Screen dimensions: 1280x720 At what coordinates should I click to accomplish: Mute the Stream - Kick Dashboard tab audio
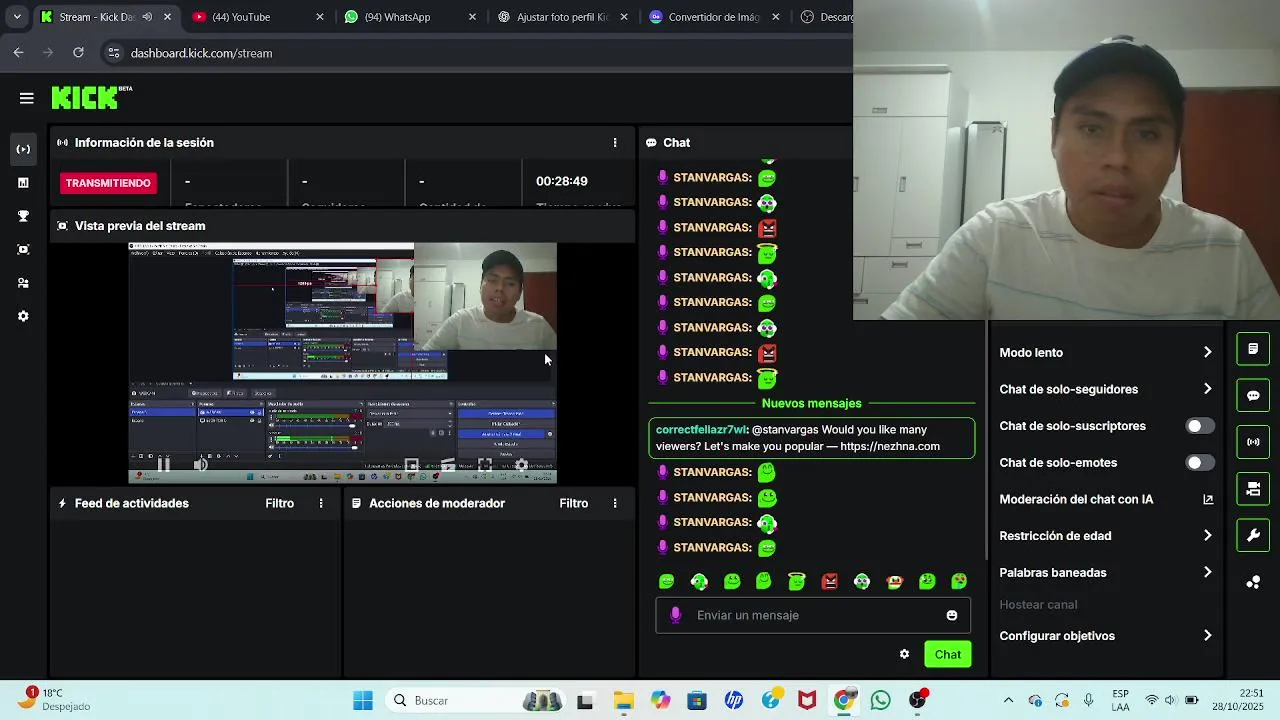147,17
